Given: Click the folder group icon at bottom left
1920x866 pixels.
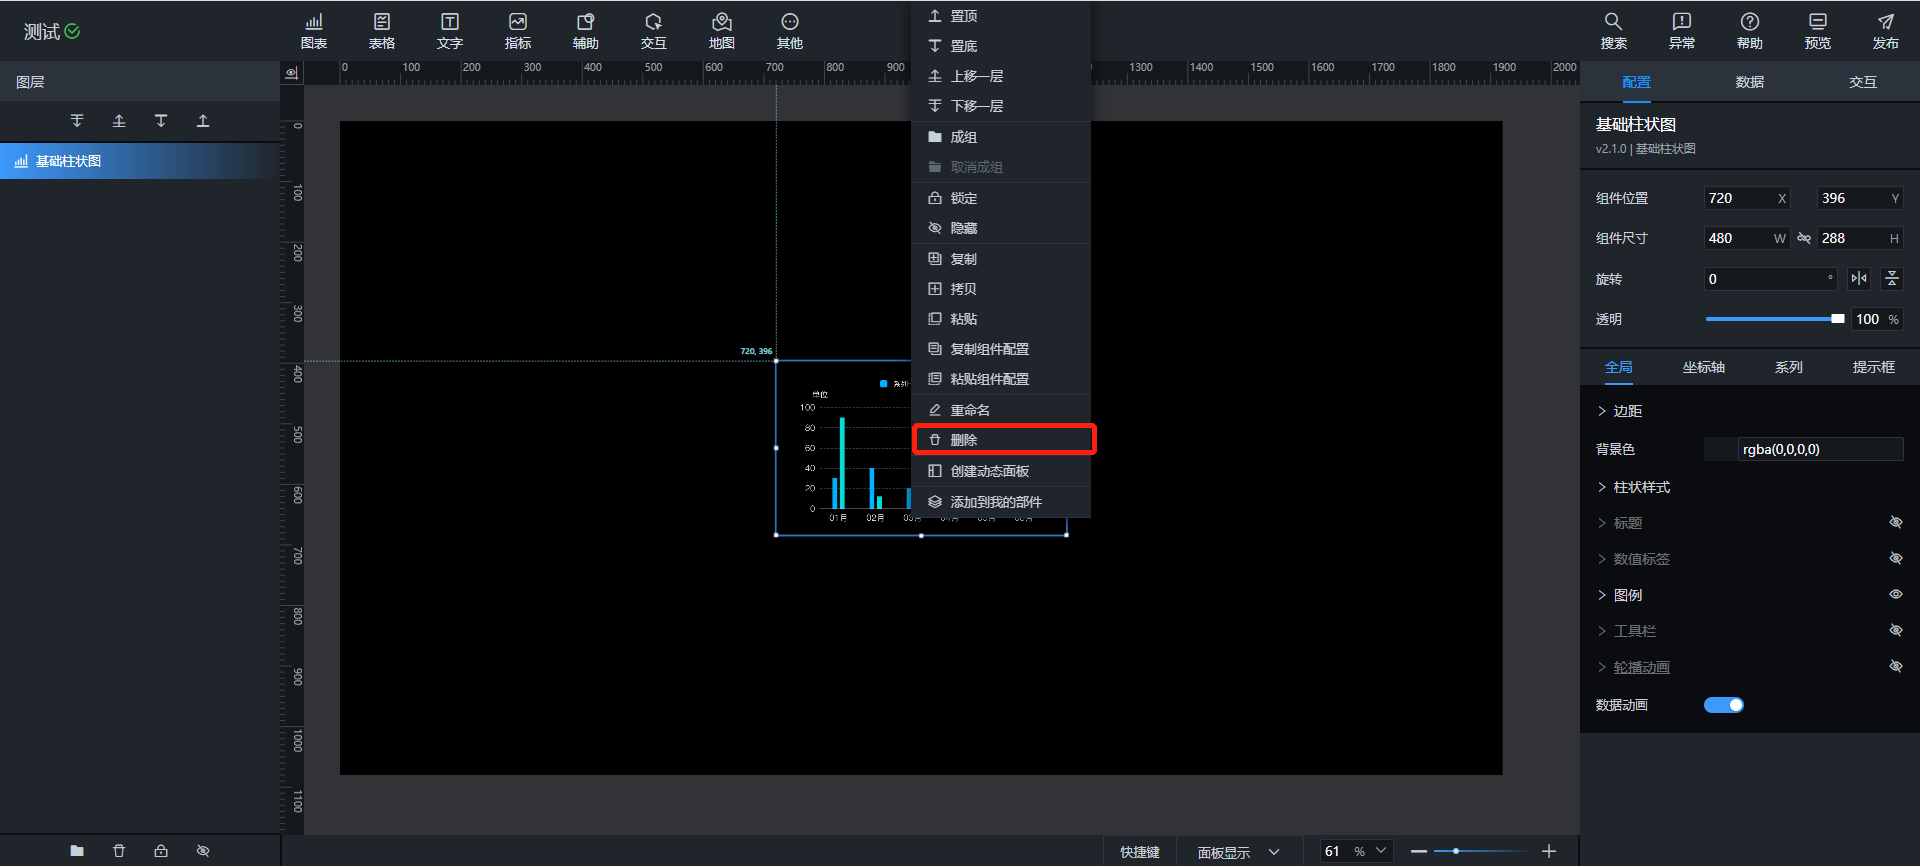Looking at the screenshot, I should tap(77, 851).
